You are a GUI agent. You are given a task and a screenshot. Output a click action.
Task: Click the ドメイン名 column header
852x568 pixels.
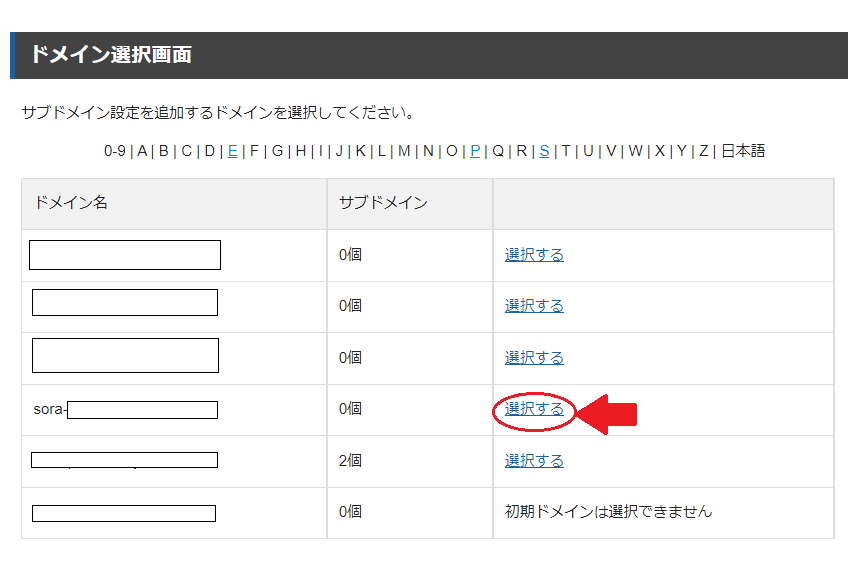[71, 203]
